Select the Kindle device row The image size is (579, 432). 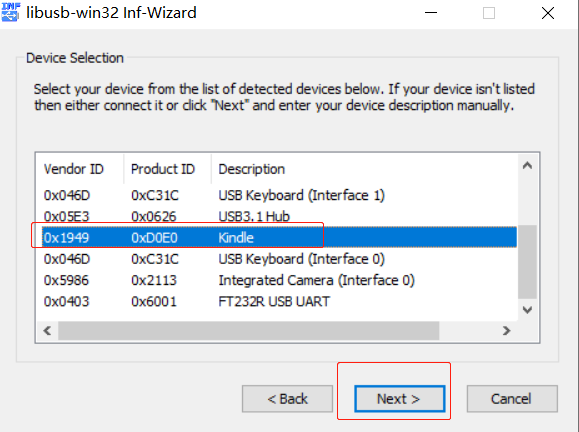point(279,237)
